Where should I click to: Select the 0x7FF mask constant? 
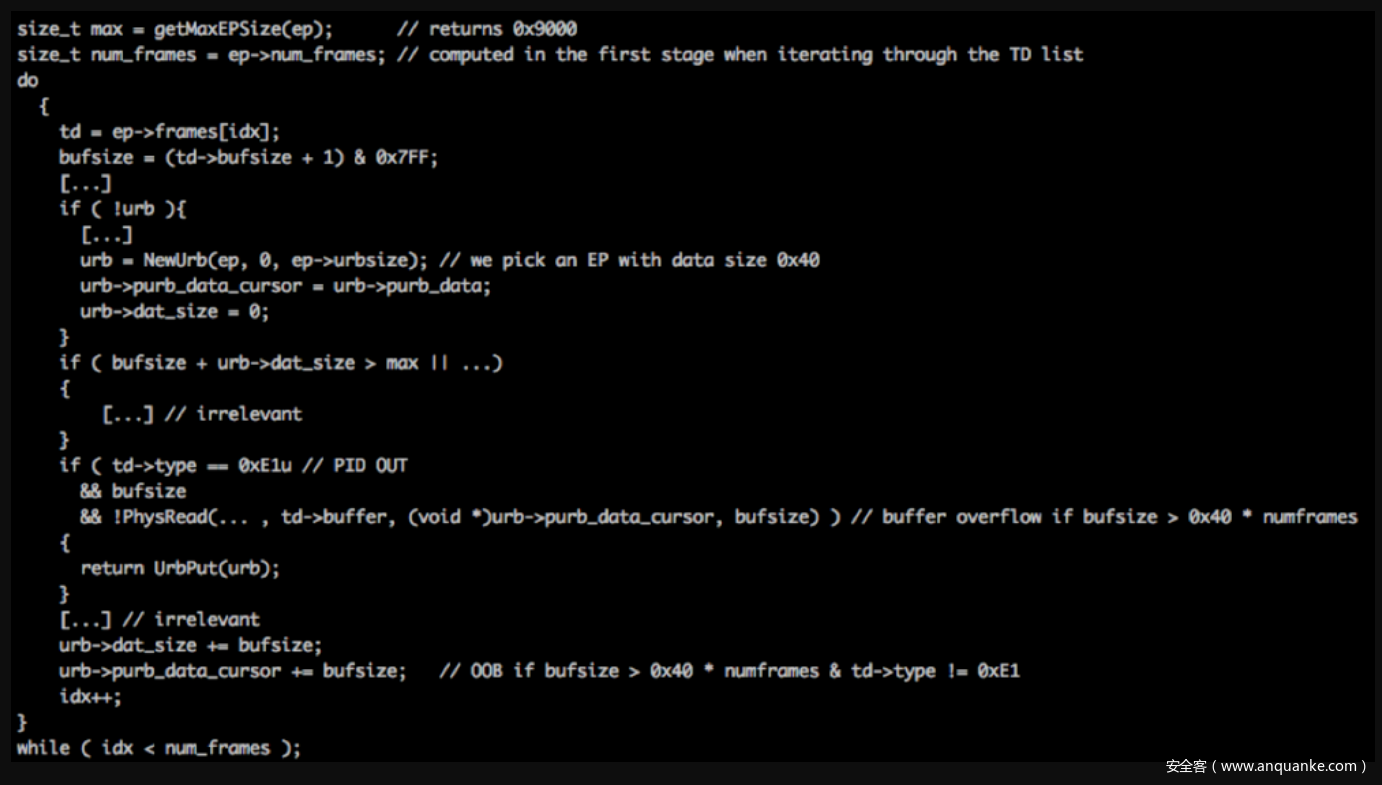[406, 157]
